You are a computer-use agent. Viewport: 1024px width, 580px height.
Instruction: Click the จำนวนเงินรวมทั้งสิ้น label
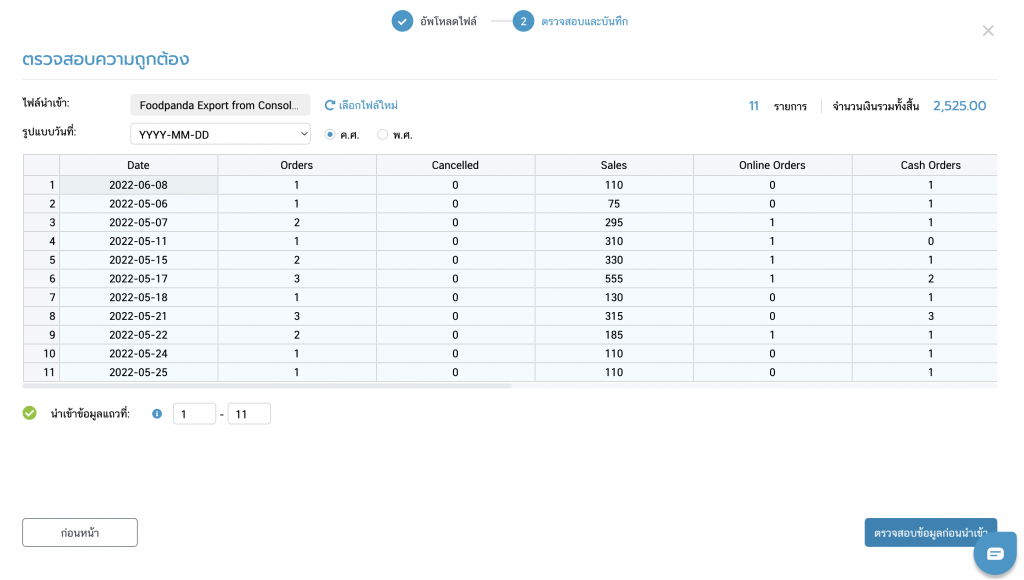point(876,106)
